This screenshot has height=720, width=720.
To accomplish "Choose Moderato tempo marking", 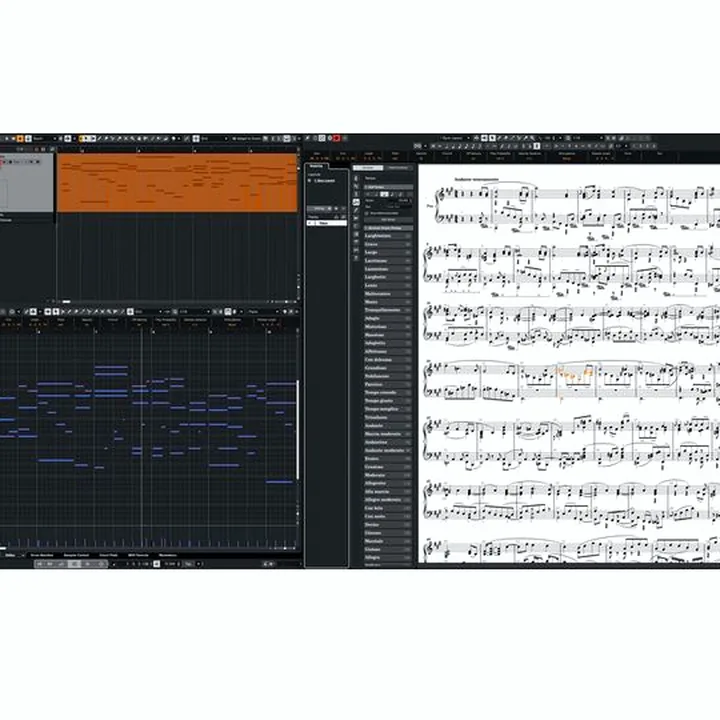I will (388, 475).
